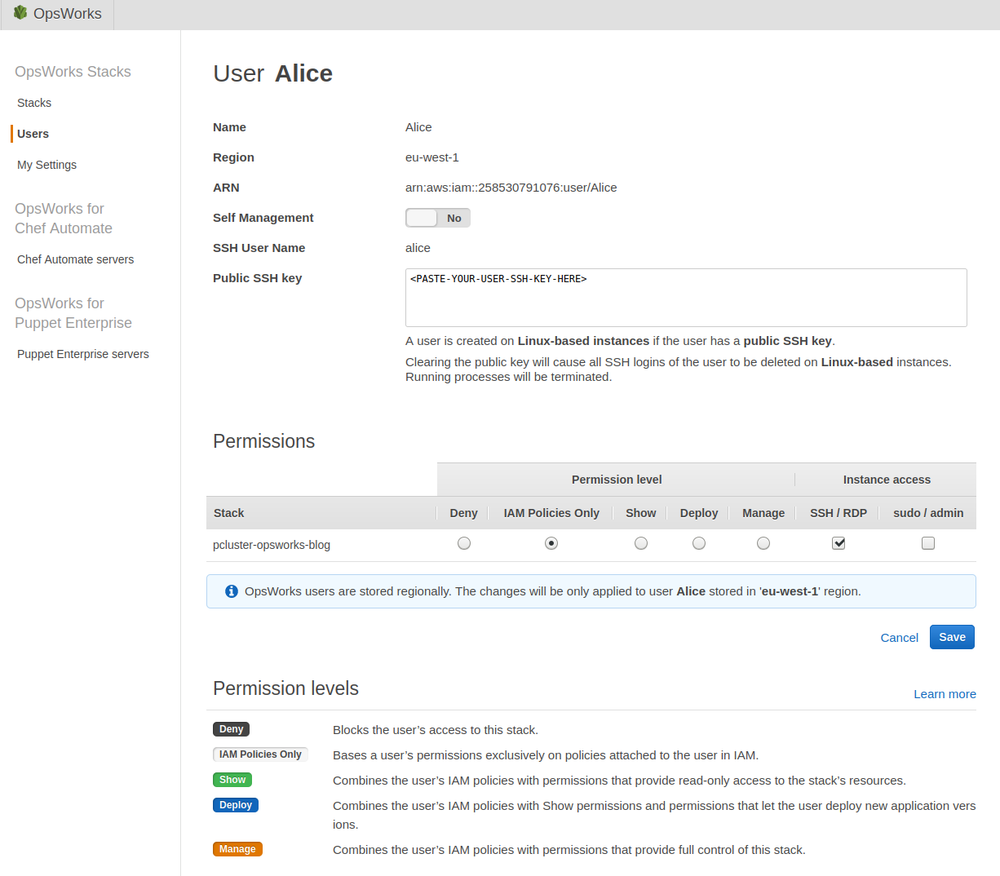Screen dimensions: 1000x876
Task: Click inside the Public SSH key field
Action: (x=685, y=297)
